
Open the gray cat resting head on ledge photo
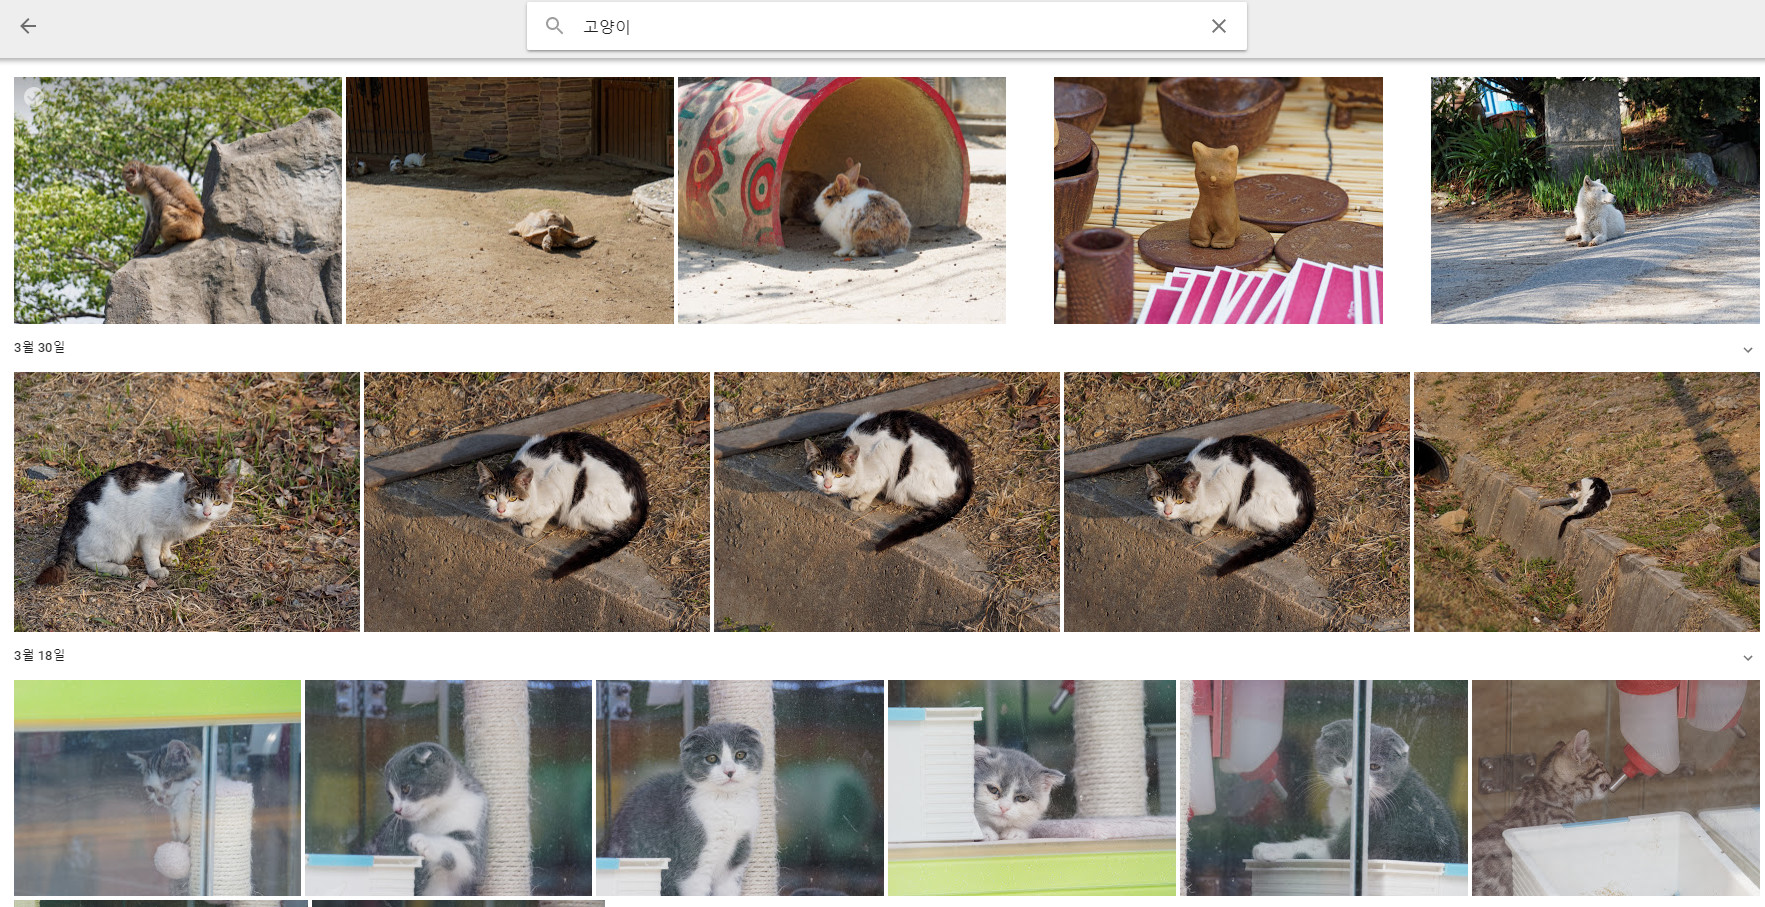pyautogui.click(x=1032, y=788)
